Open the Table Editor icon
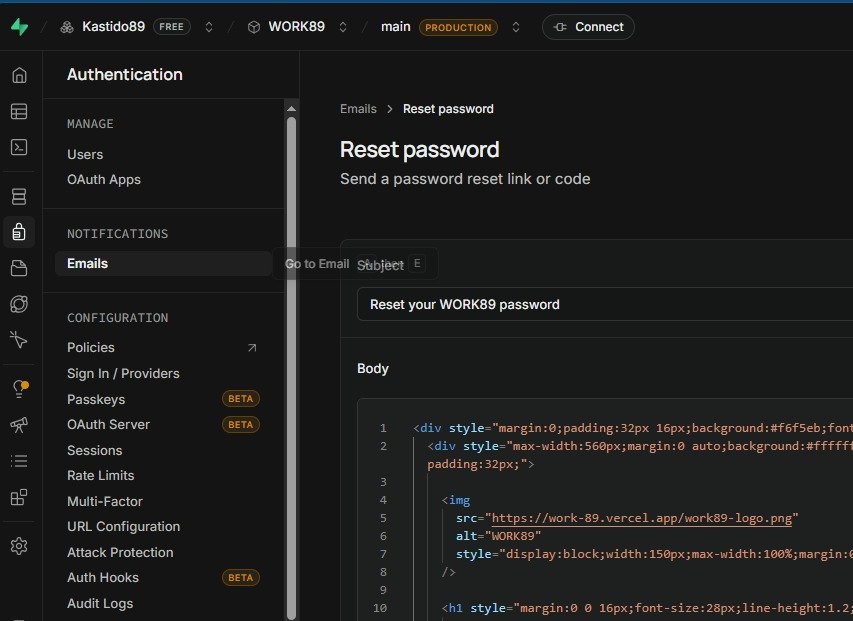Viewport: 853px width, 621px height. (19, 111)
